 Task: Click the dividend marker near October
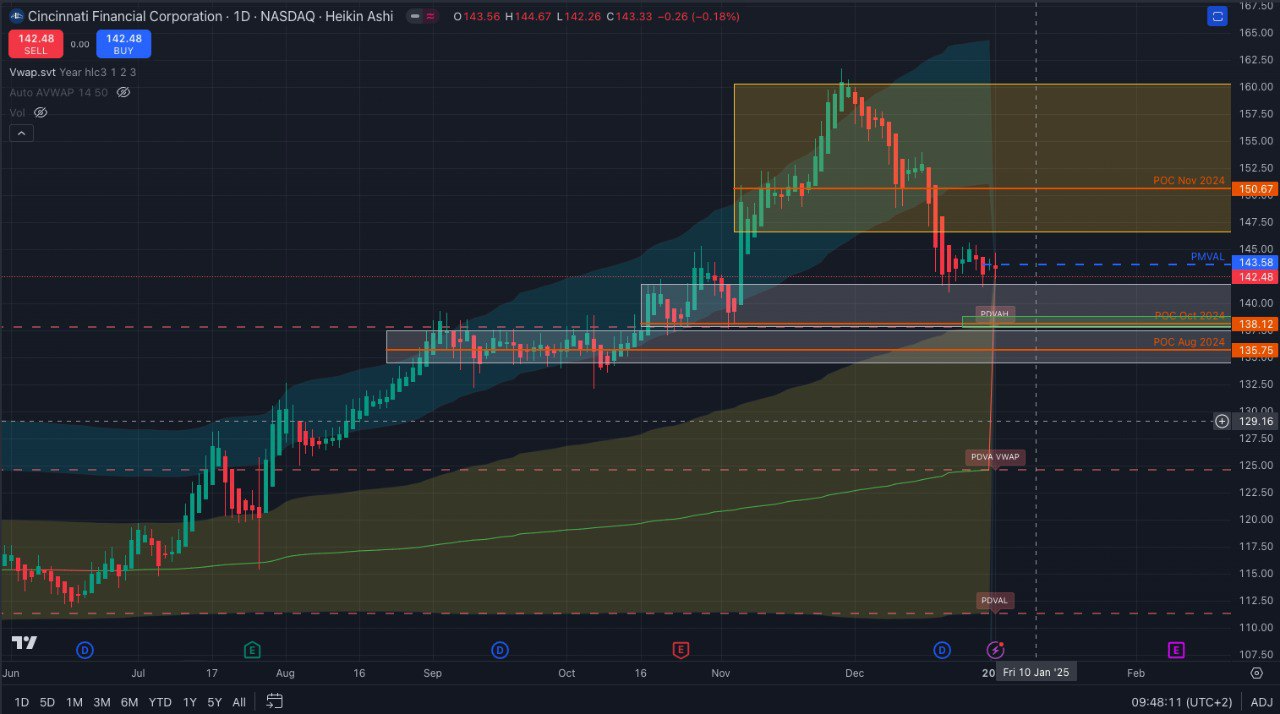click(499, 650)
